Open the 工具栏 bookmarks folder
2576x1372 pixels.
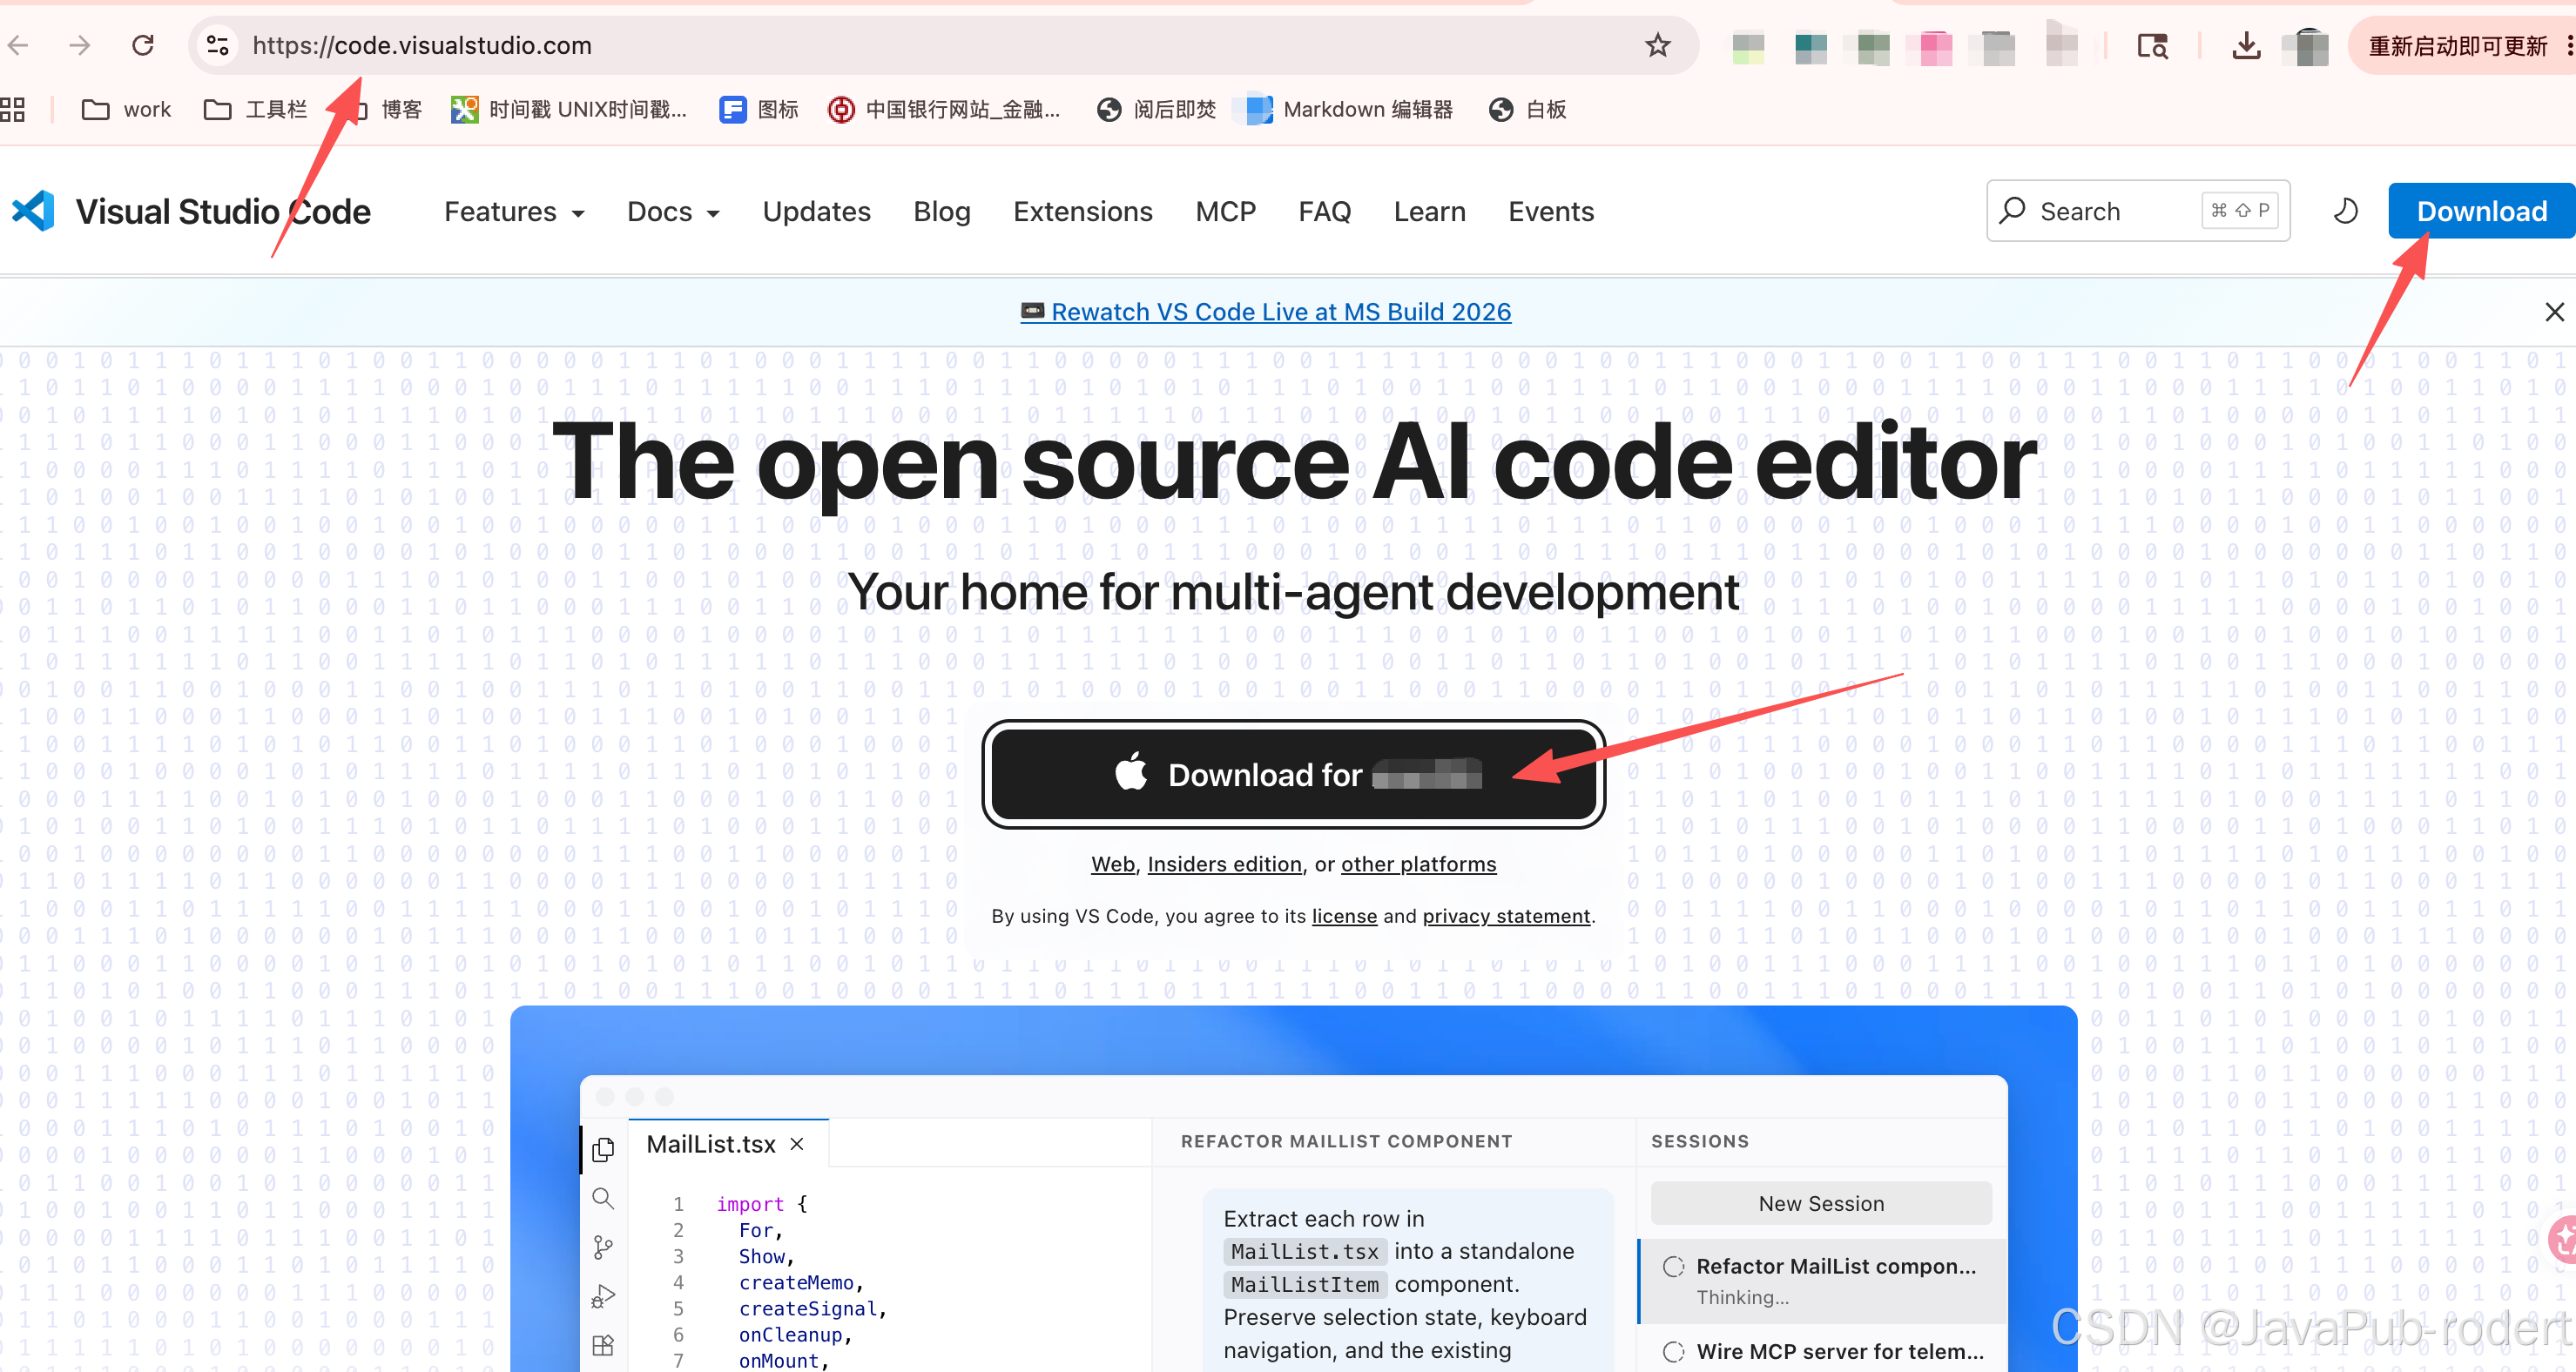(255, 109)
